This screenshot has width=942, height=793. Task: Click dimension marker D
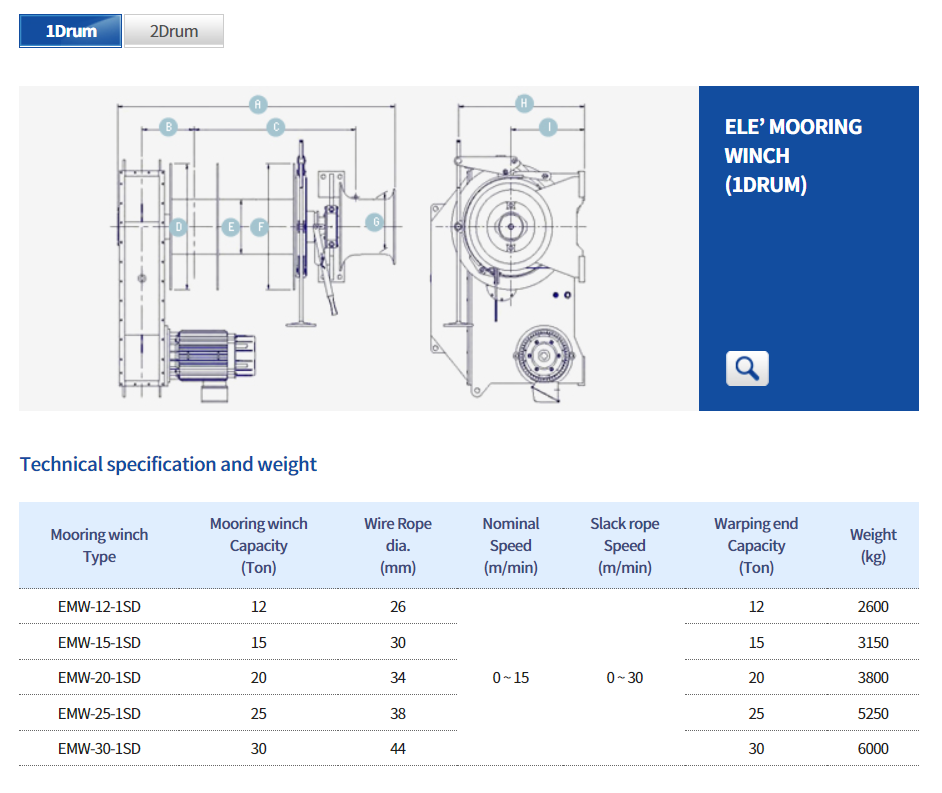(178, 227)
